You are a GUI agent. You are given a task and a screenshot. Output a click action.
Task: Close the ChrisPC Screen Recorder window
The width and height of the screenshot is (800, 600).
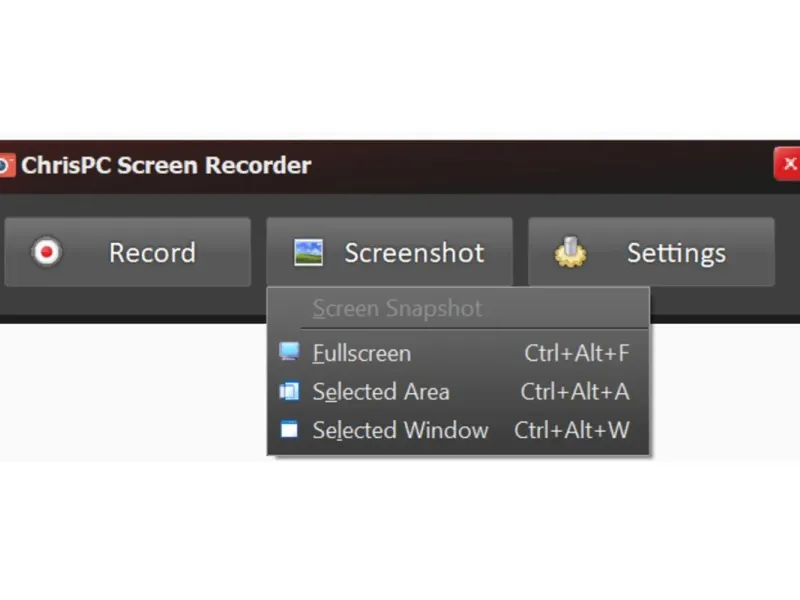point(789,164)
